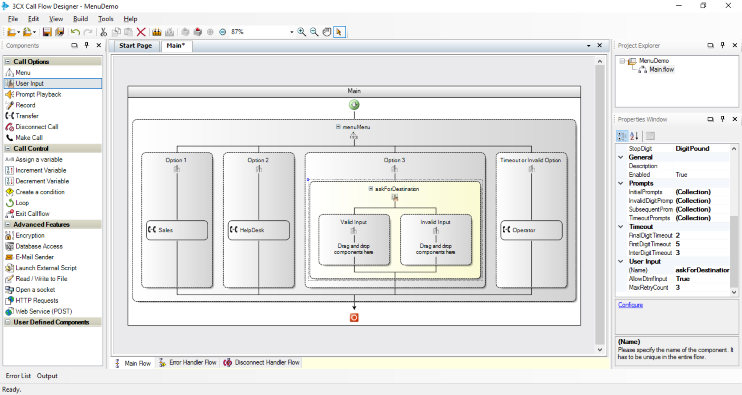Pin the Properties Window panel
This screenshot has width=742, height=395.
[723, 119]
